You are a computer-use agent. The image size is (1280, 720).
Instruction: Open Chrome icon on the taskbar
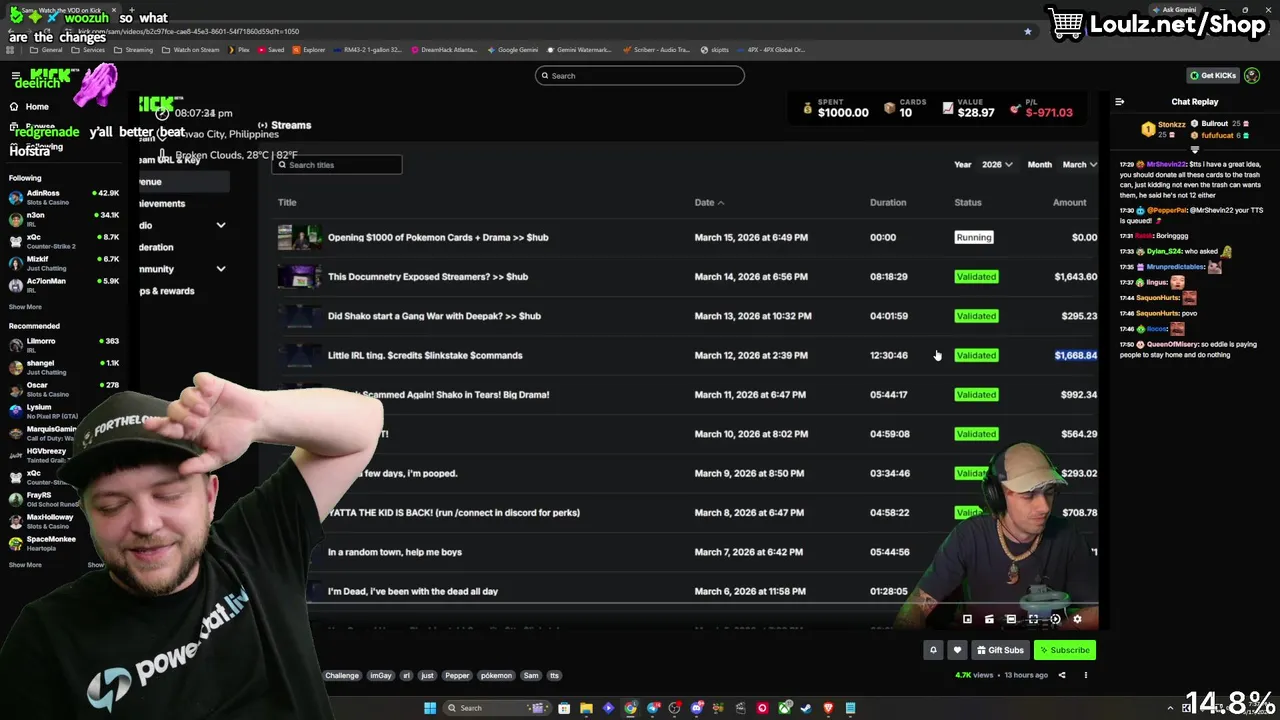630,708
